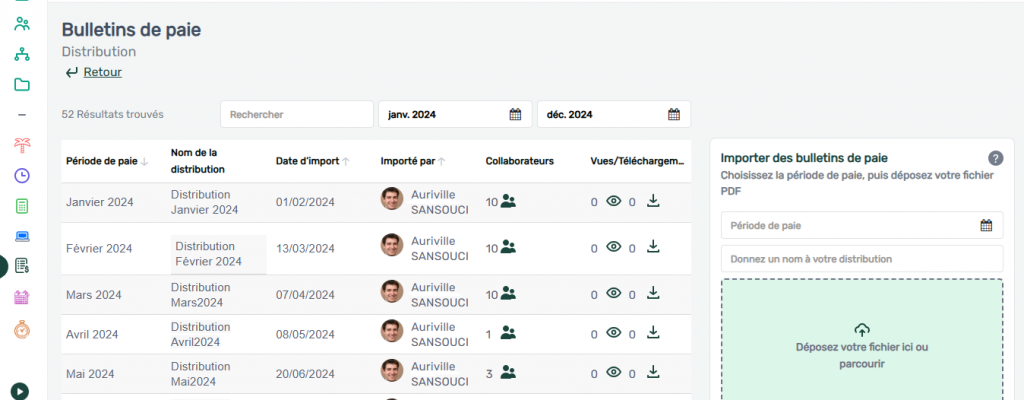This screenshot has height=400, width=1024.
Task: Click the help question mark icon
Action: point(995,158)
